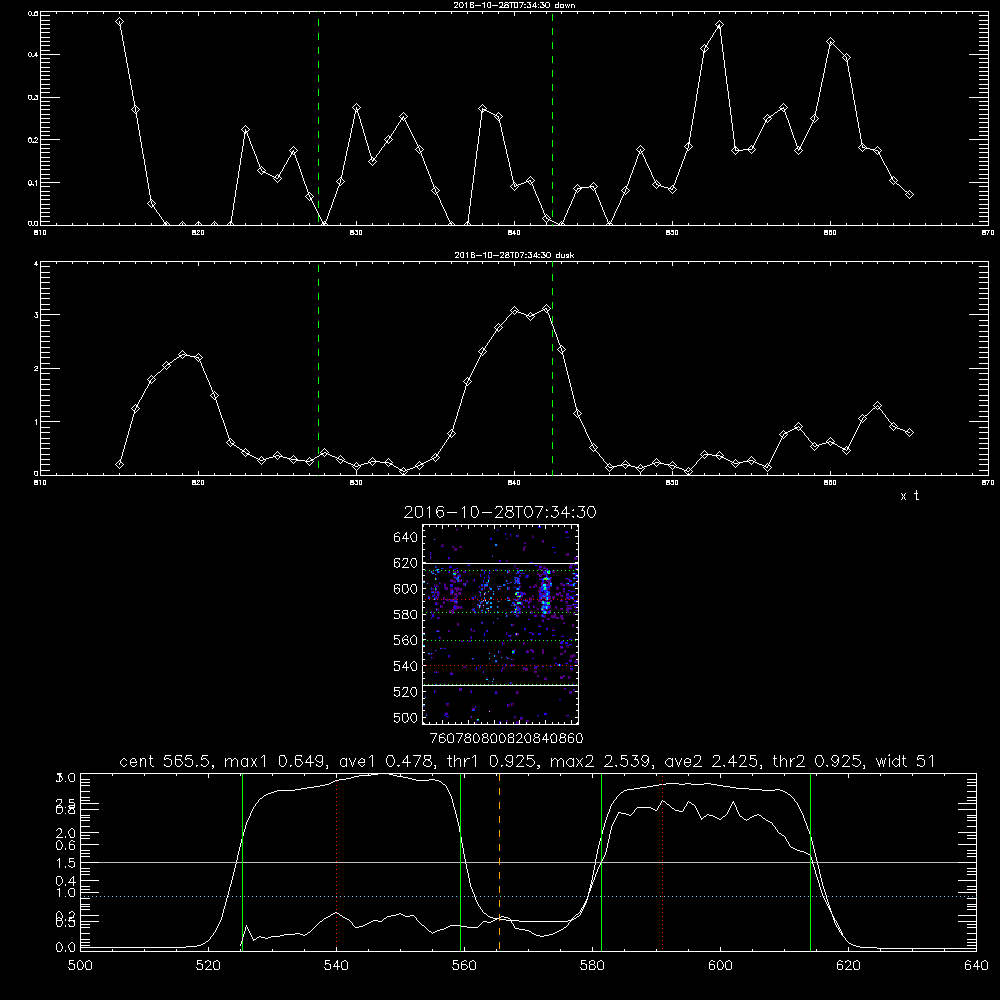Click the dusk plot peak data point near 842
The height and width of the screenshot is (1000, 1000).
(x=546, y=309)
